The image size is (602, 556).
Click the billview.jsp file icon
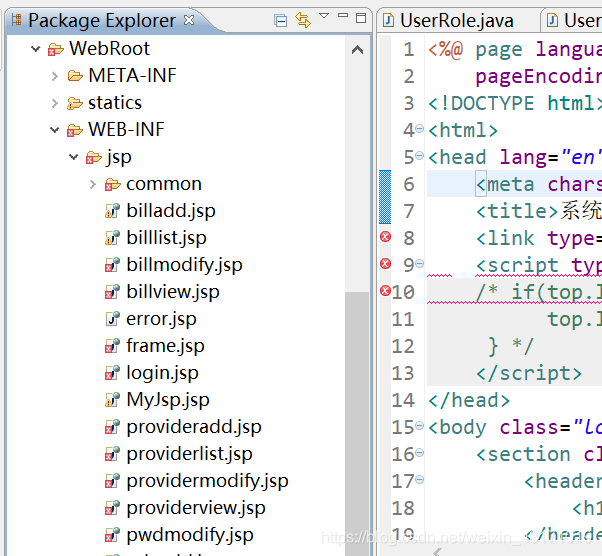(112, 291)
